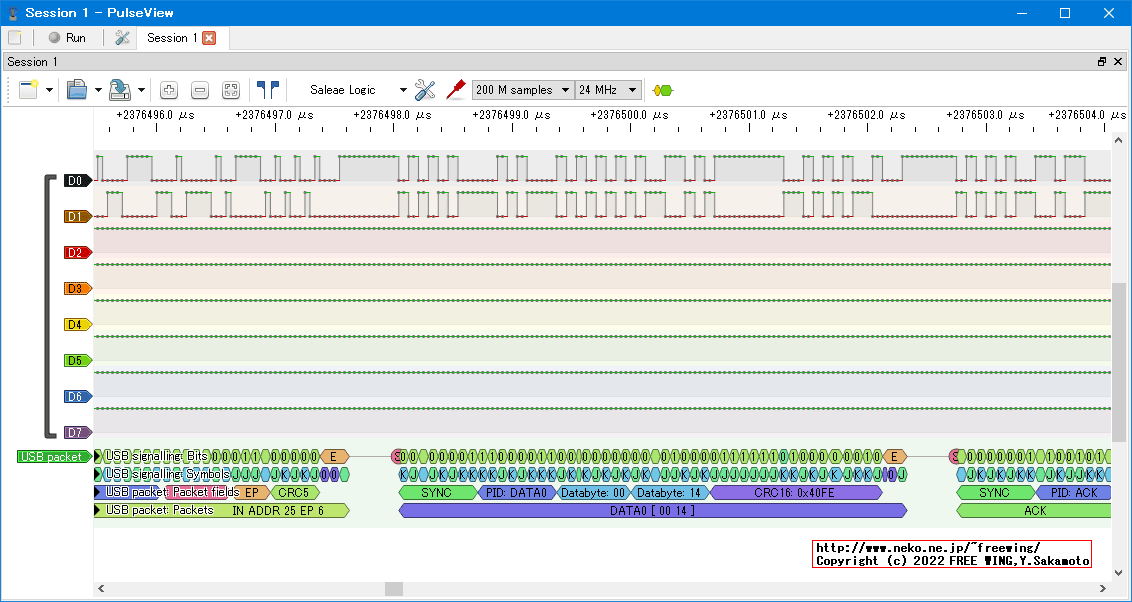Click the open file folder icon
The width and height of the screenshot is (1132, 602).
(x=77, y=90)
